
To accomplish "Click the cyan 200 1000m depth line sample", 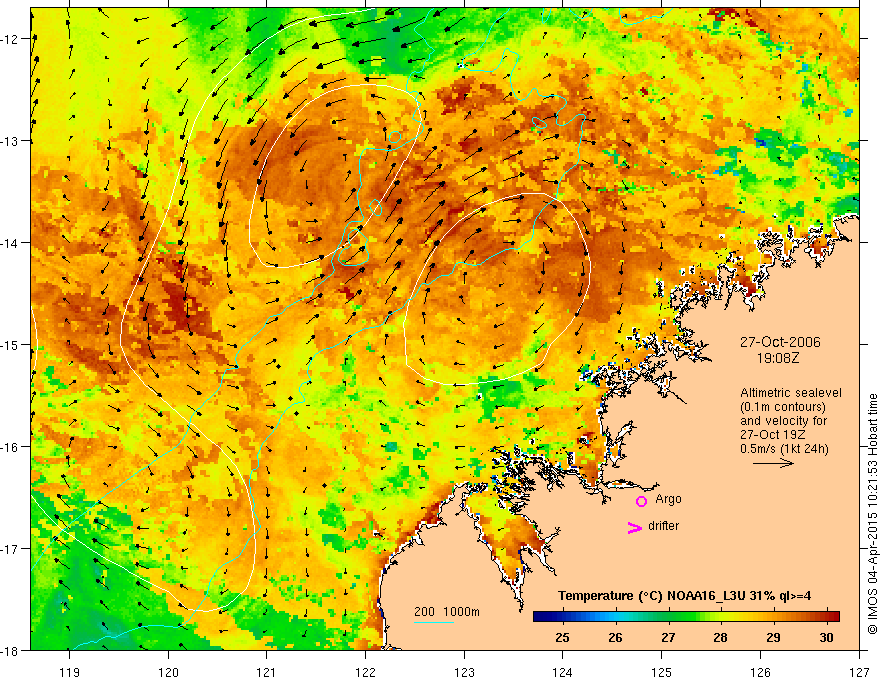I will tap(434, 622).
